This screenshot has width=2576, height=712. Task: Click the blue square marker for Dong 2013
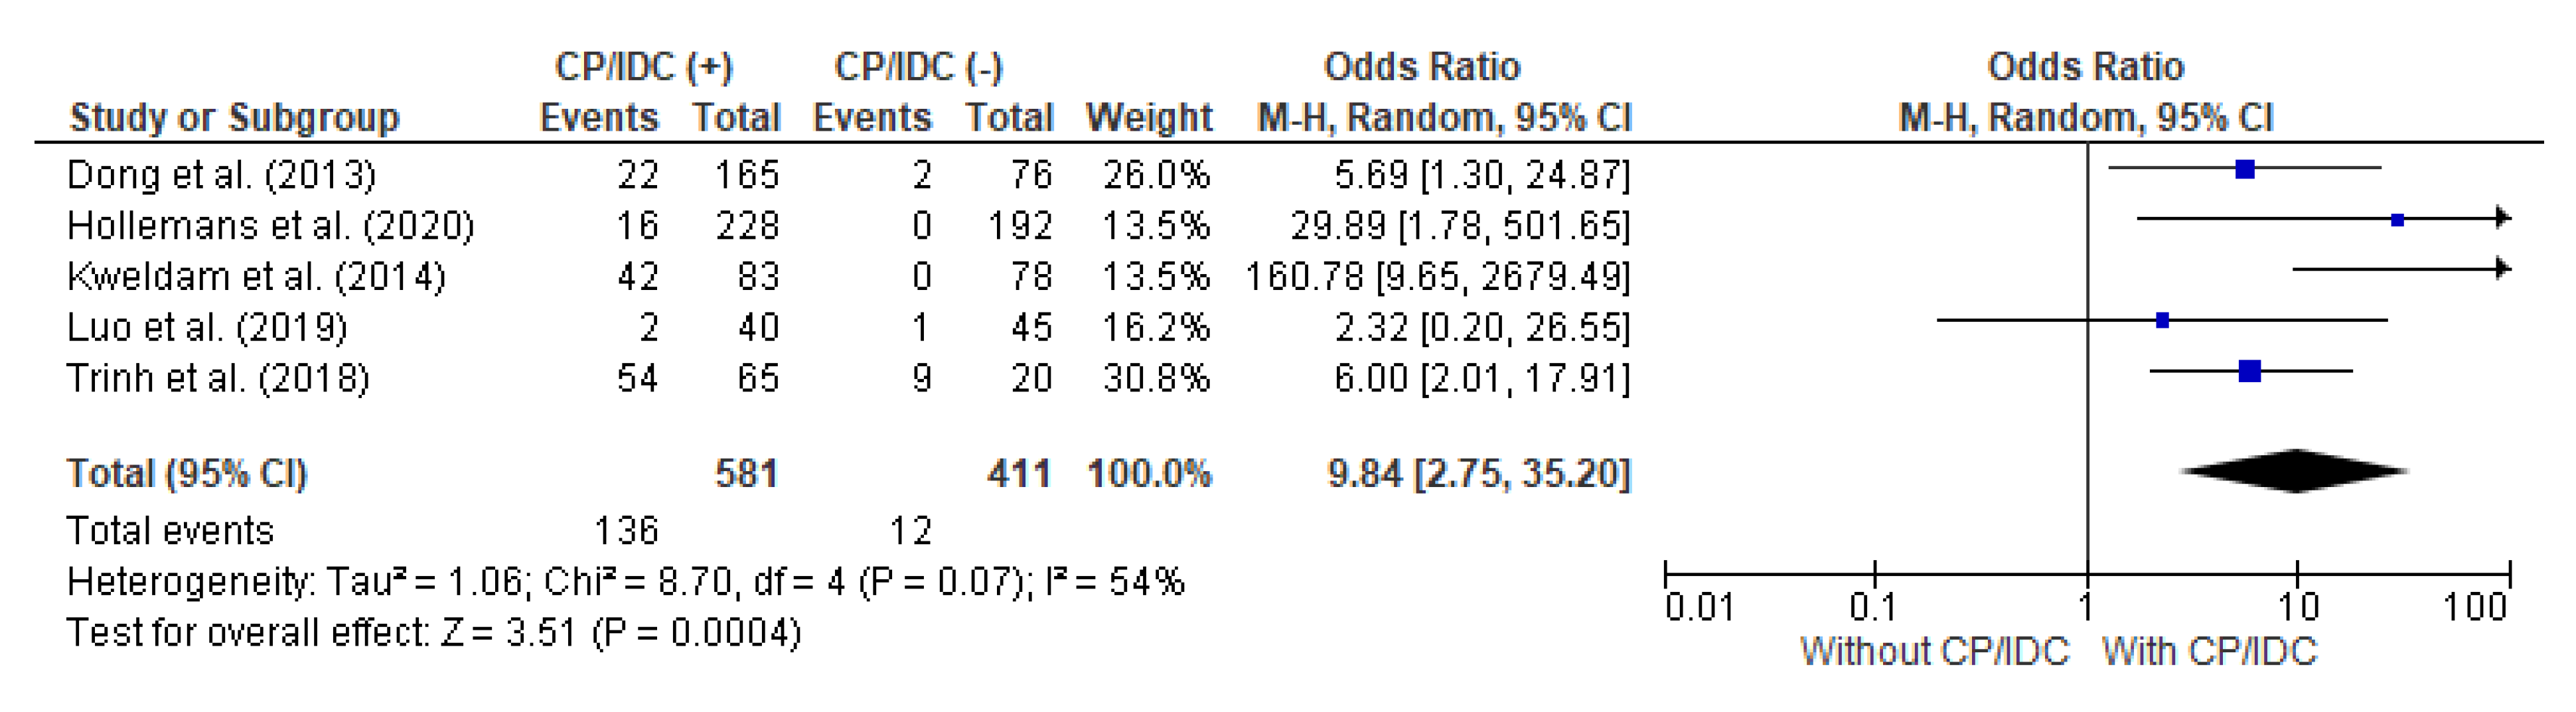pyautogui.click(x=2245, y=169)
